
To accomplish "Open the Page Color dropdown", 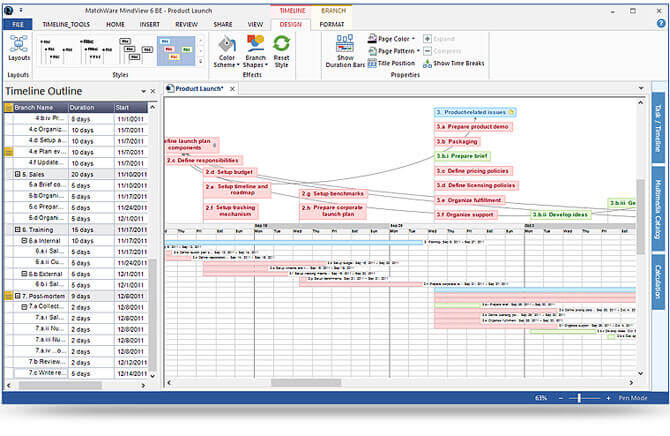I will pyautogui.click(x=391, y=39).
